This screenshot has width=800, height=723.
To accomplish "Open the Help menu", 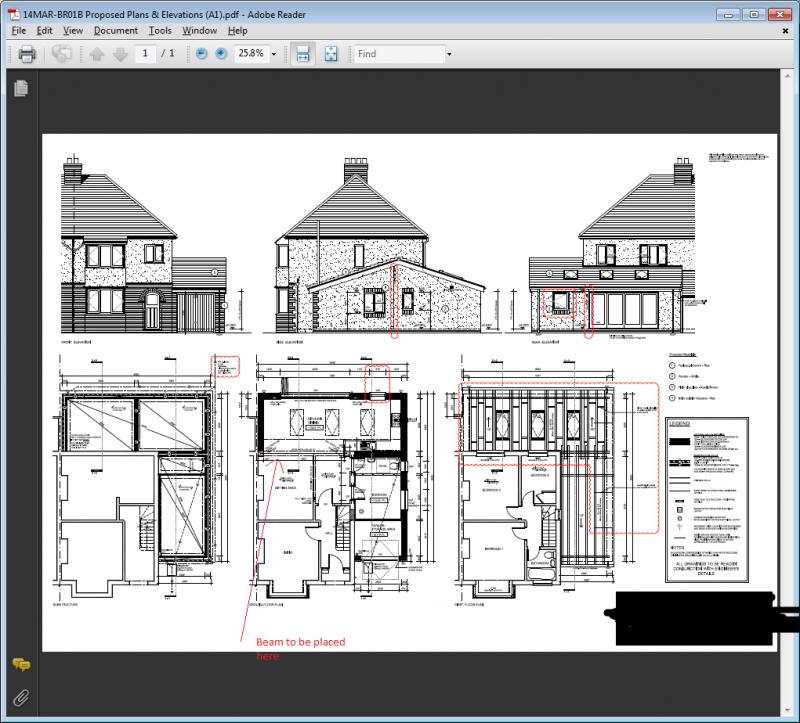I will pyautogui.click(x=237, y=30).
